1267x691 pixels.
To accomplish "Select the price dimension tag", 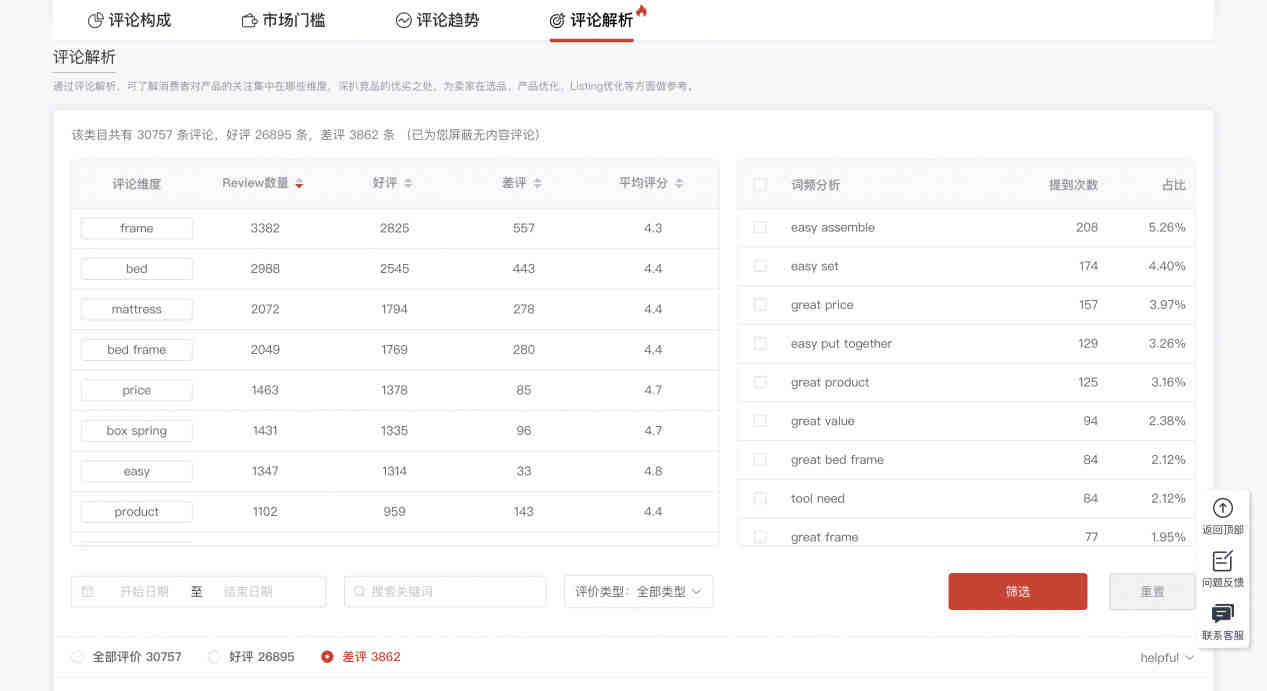I will [137, 390].
